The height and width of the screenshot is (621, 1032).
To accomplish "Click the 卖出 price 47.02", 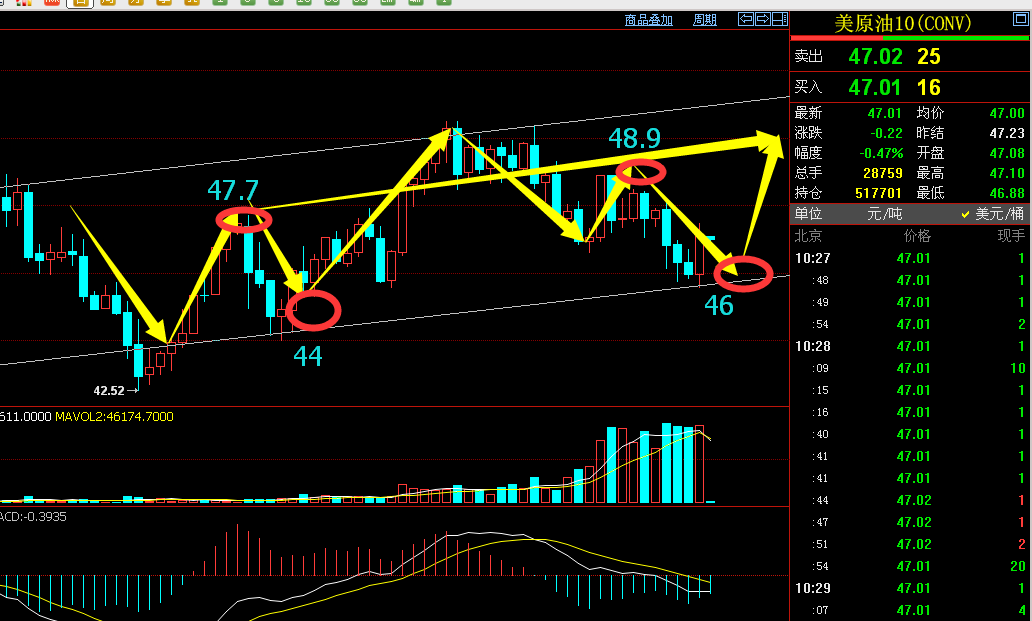I will click(x=875, y=57).
